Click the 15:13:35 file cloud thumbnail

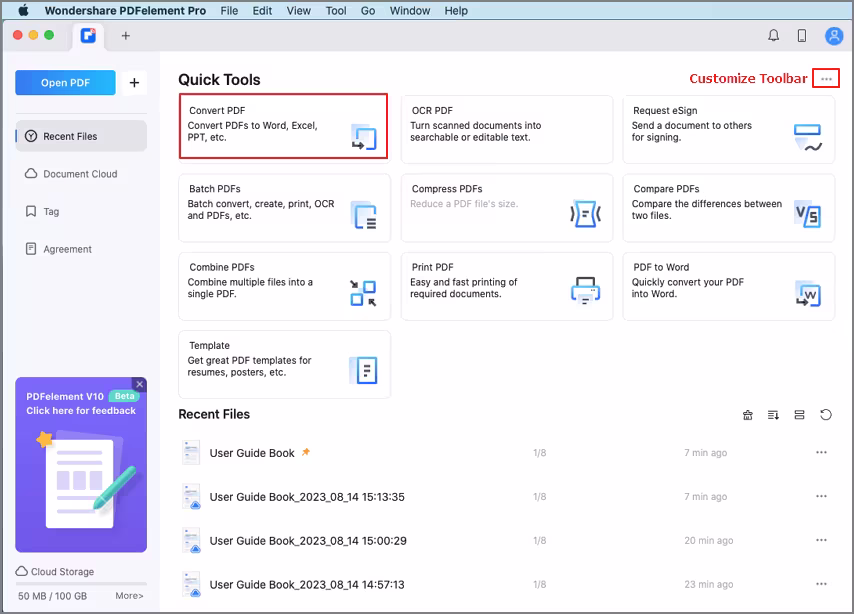(191, 496)
